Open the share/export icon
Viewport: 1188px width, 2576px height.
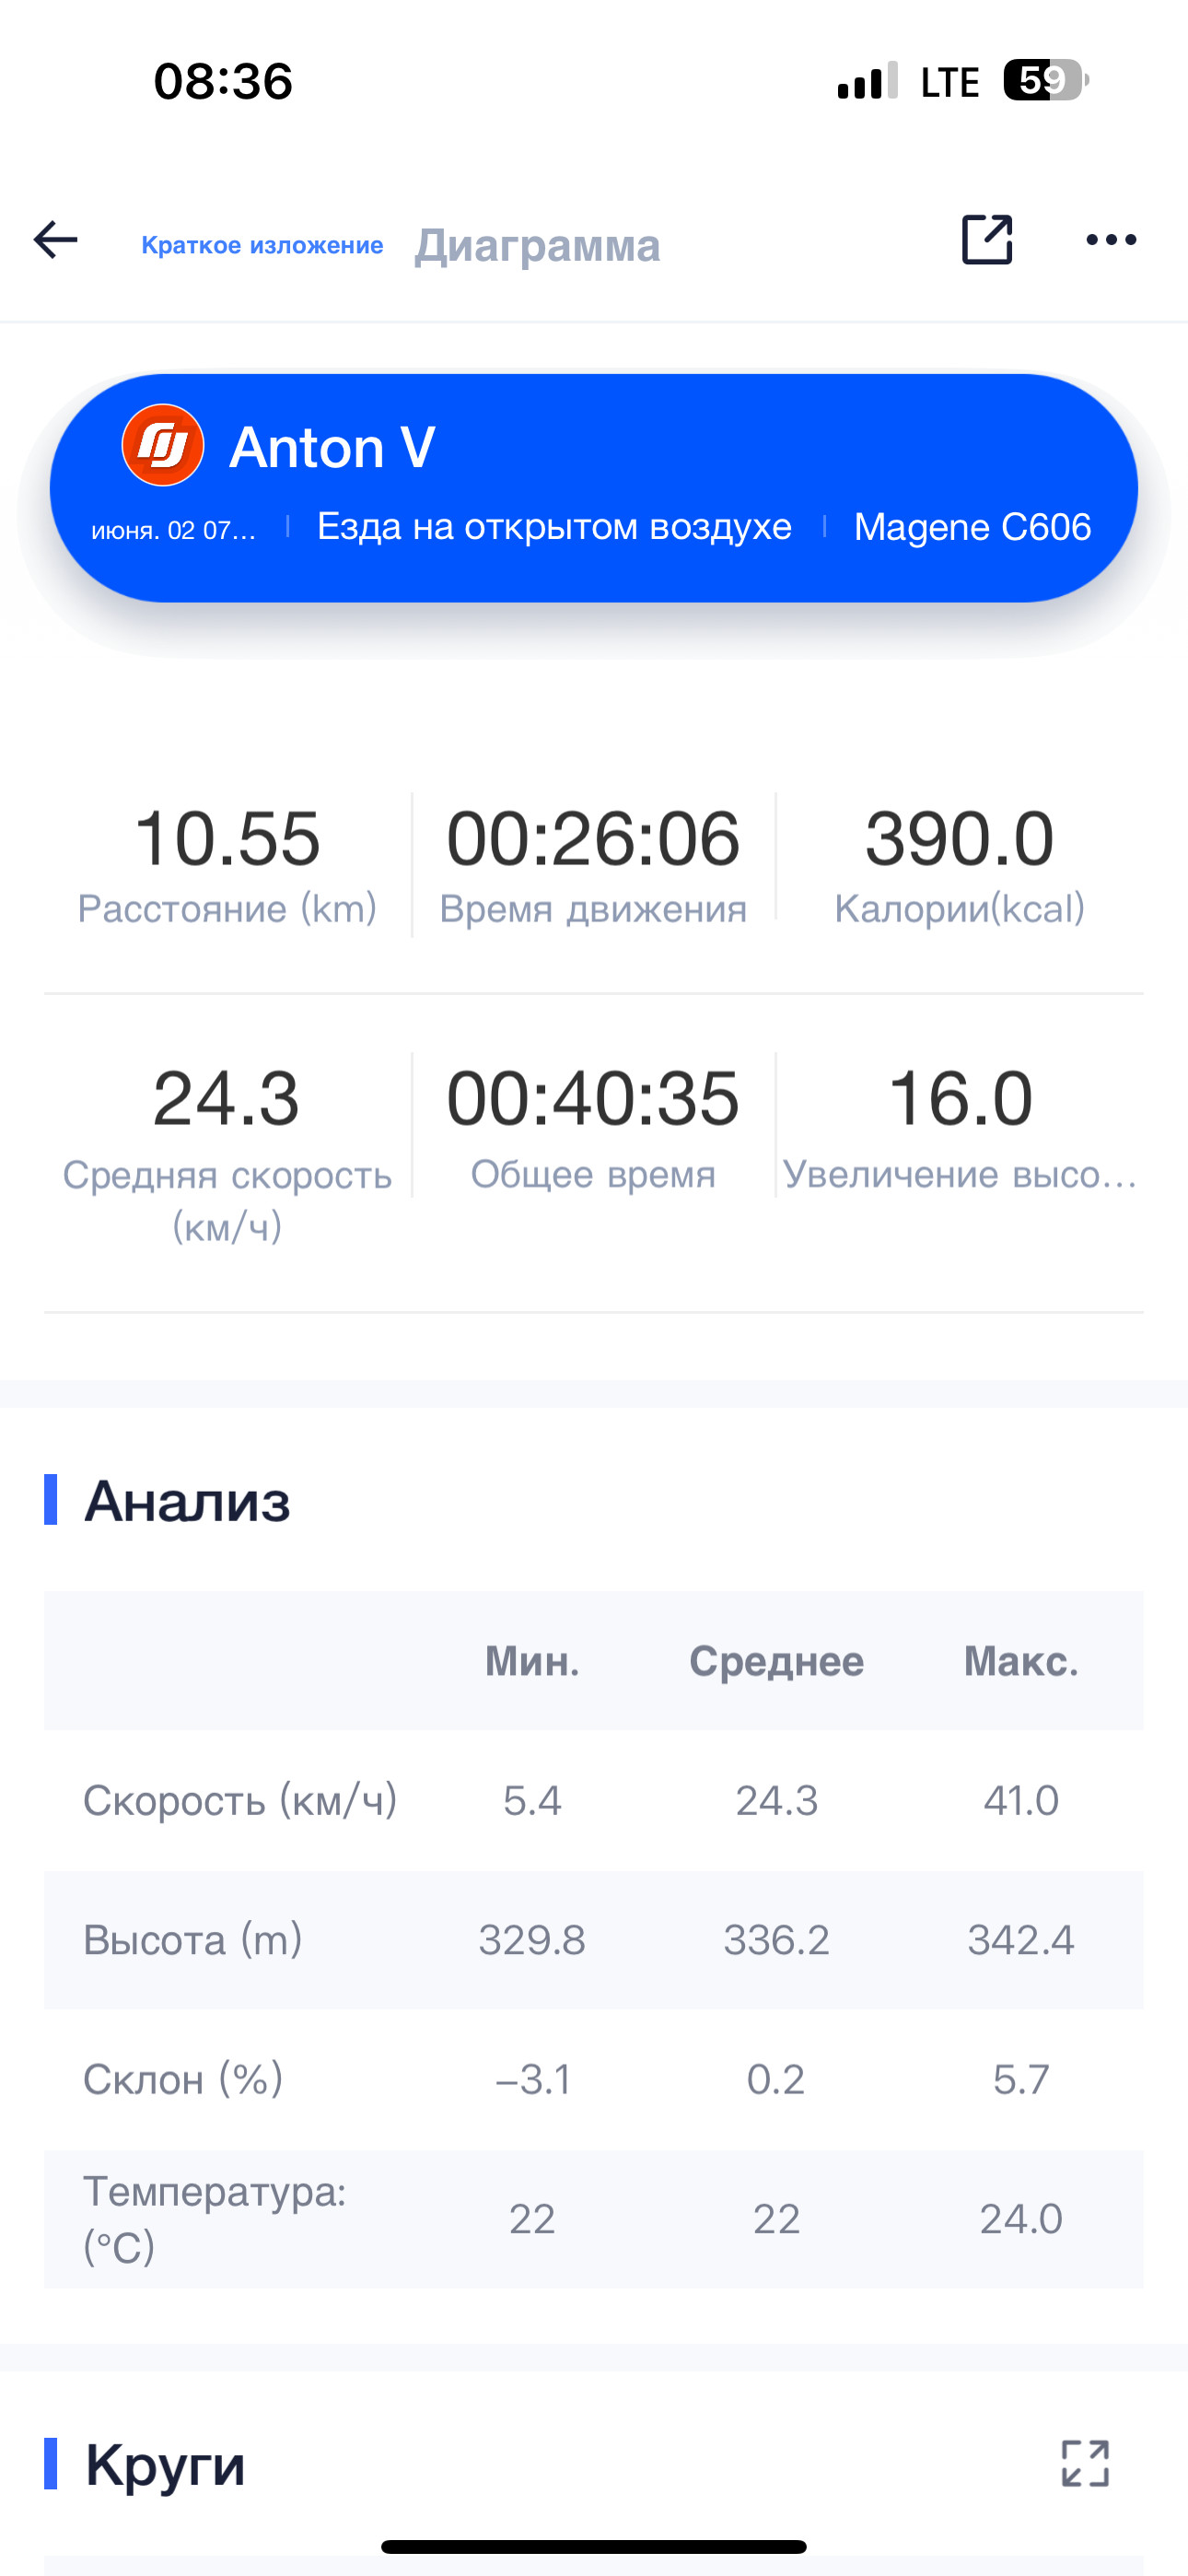click(x=987, y=239)
